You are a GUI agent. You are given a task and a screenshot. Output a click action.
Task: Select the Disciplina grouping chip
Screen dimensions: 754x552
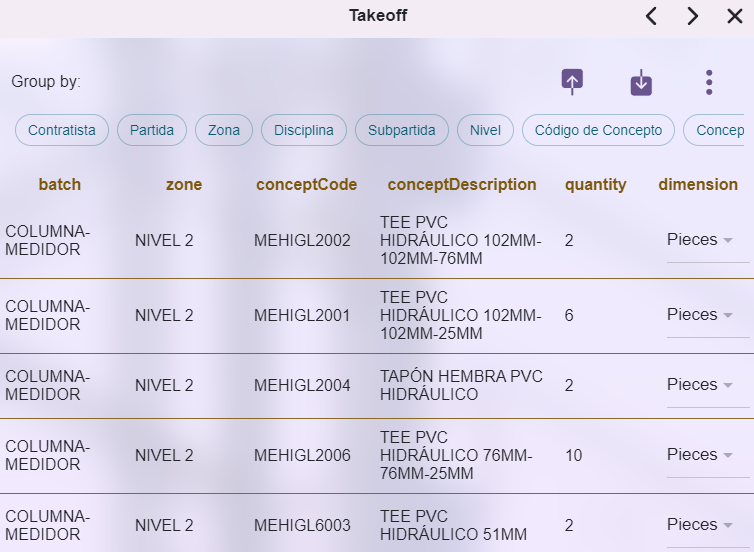[304, 130]
